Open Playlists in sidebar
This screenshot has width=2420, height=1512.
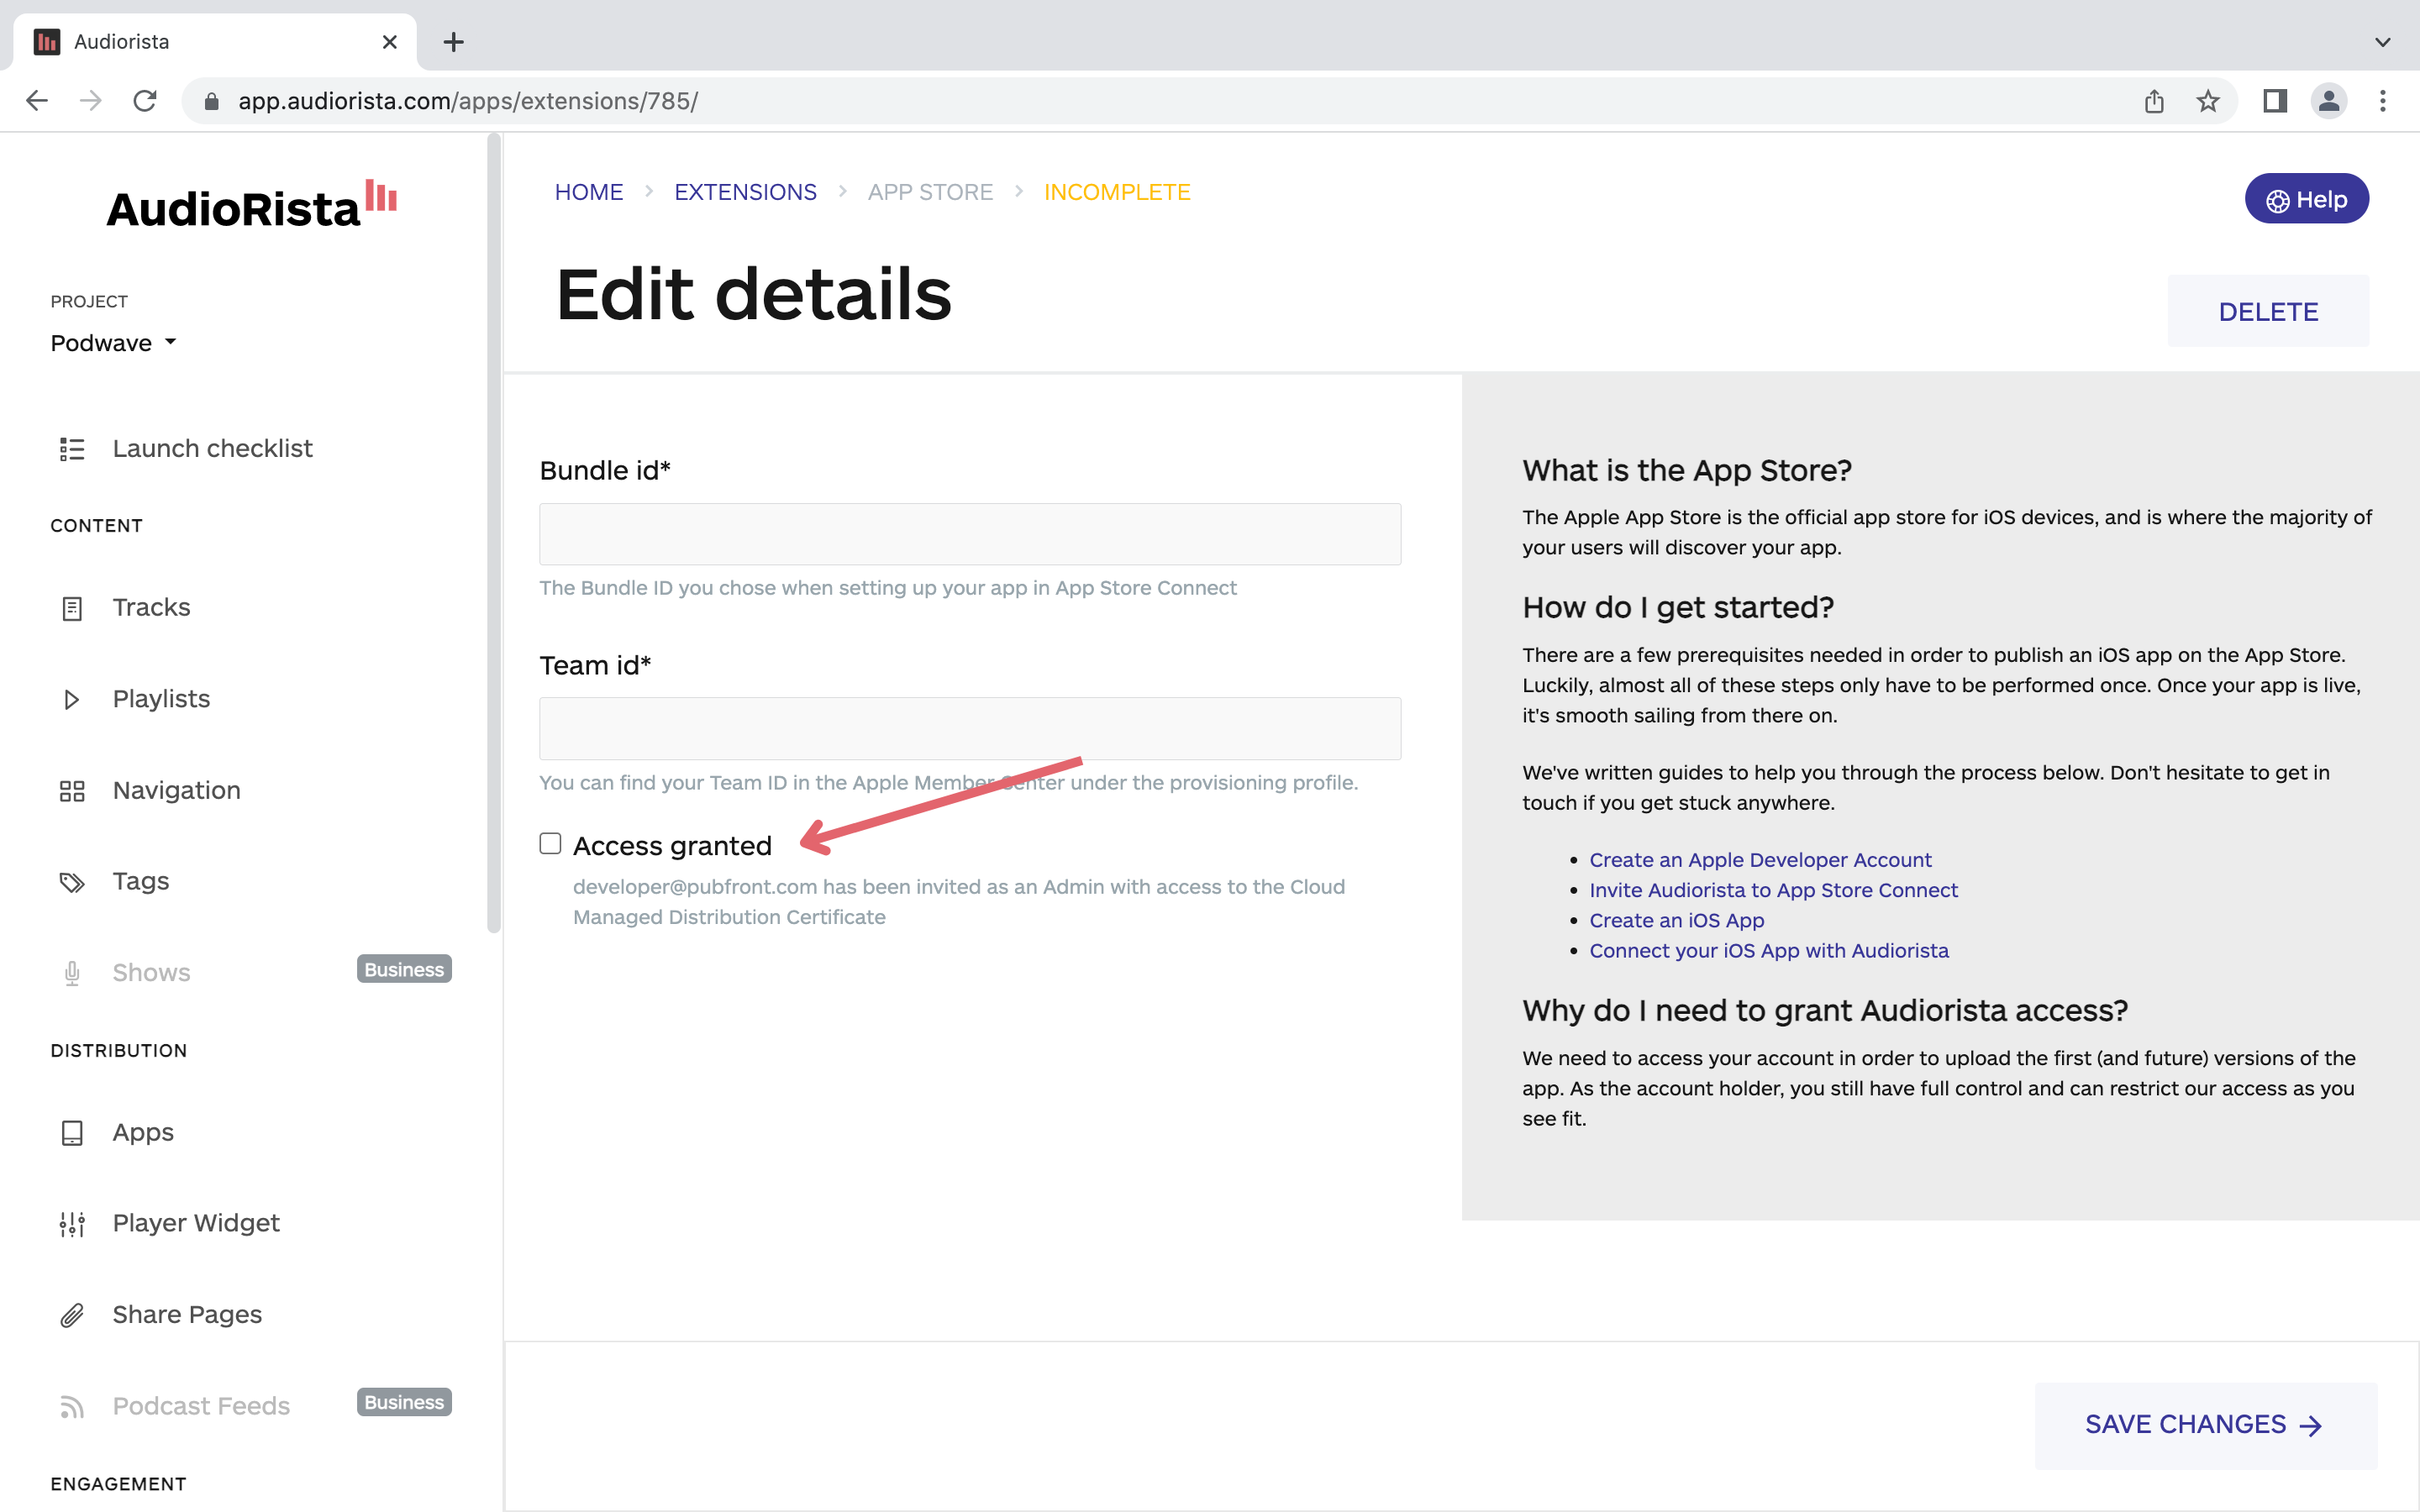(x=161, y=699)
